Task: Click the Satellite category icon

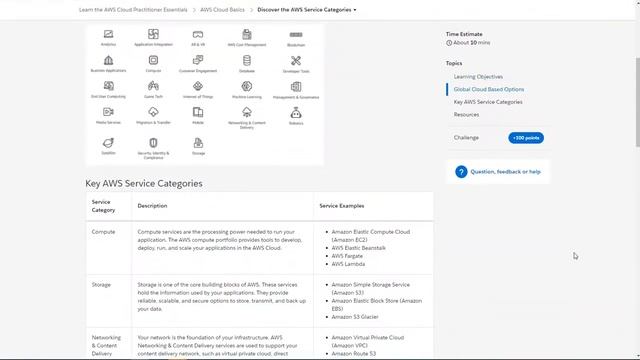Action: click(x=108, y=143)
